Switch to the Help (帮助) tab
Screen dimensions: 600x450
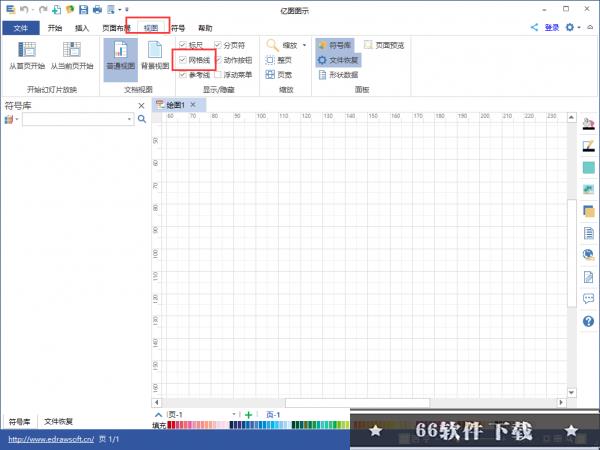coord(205,28)
